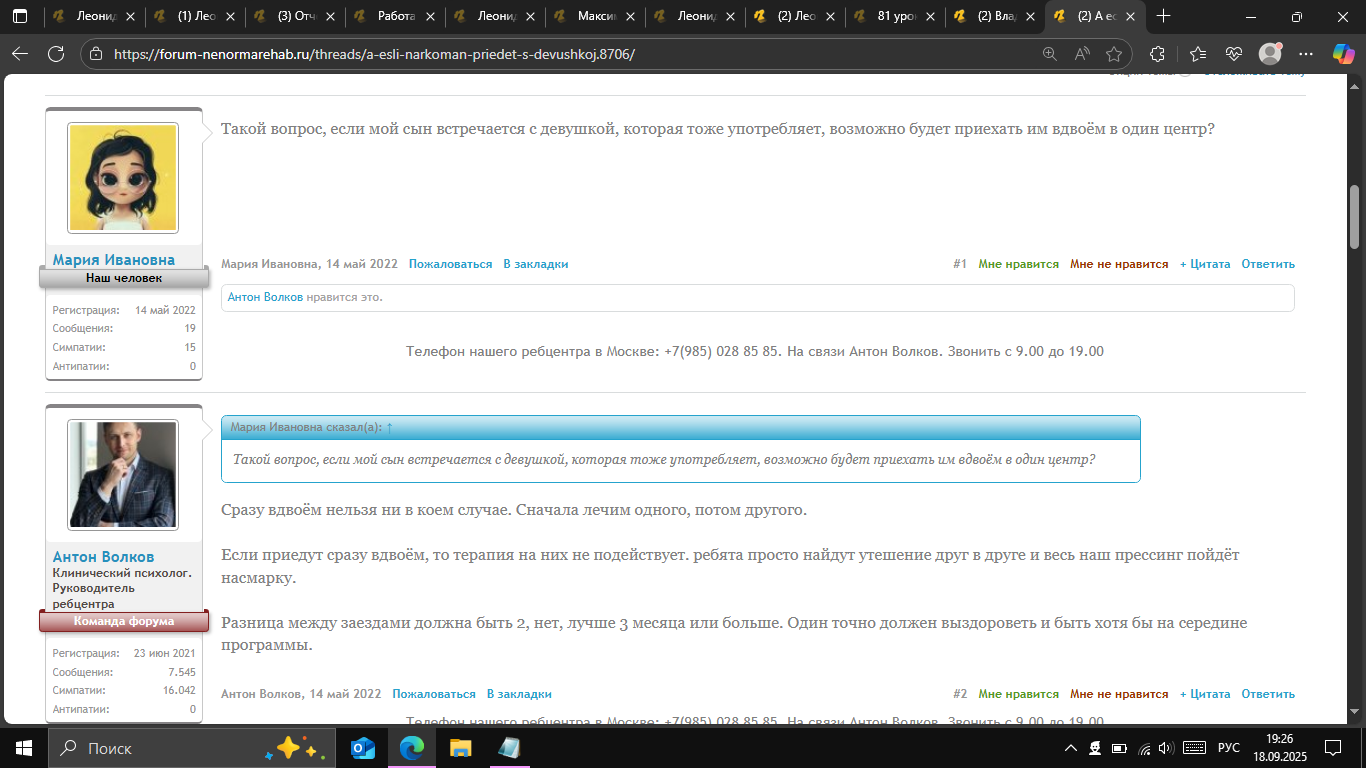The image size is (1366, 768).
Task: Expand the hidden system tray icons chevron
Action: (x=1070, y=748)
